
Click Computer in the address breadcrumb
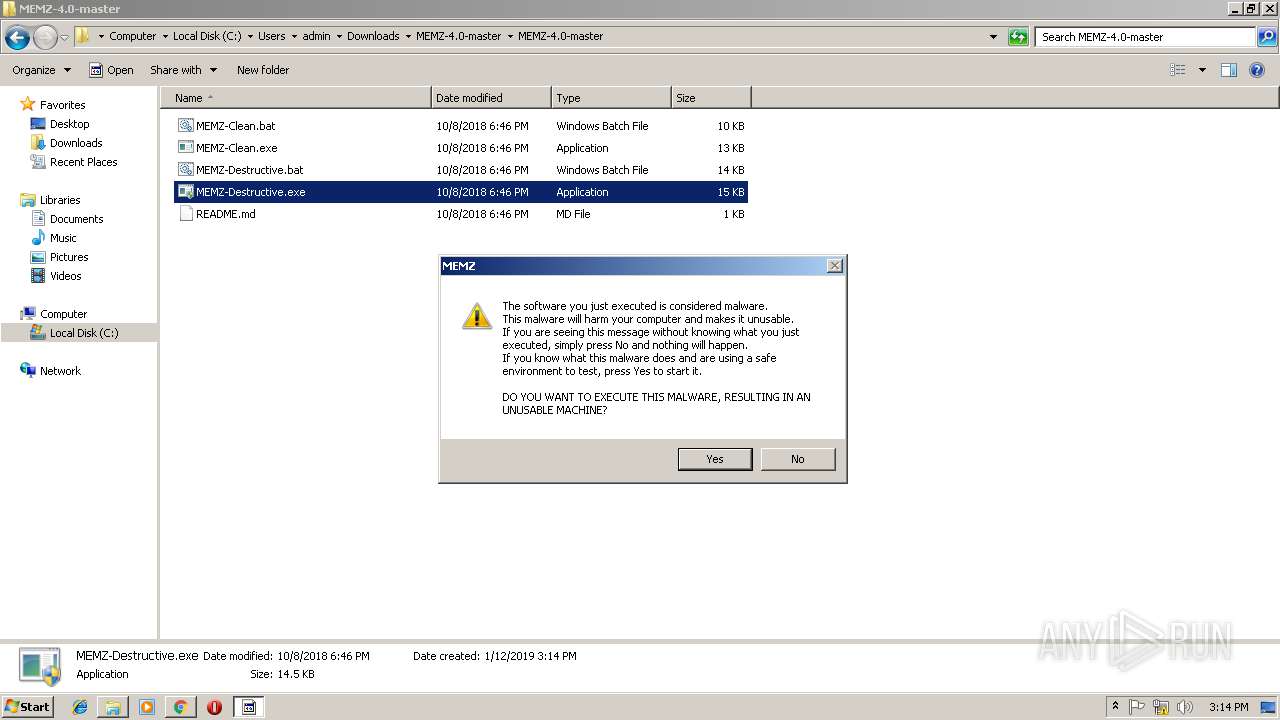tap(132, 37)
